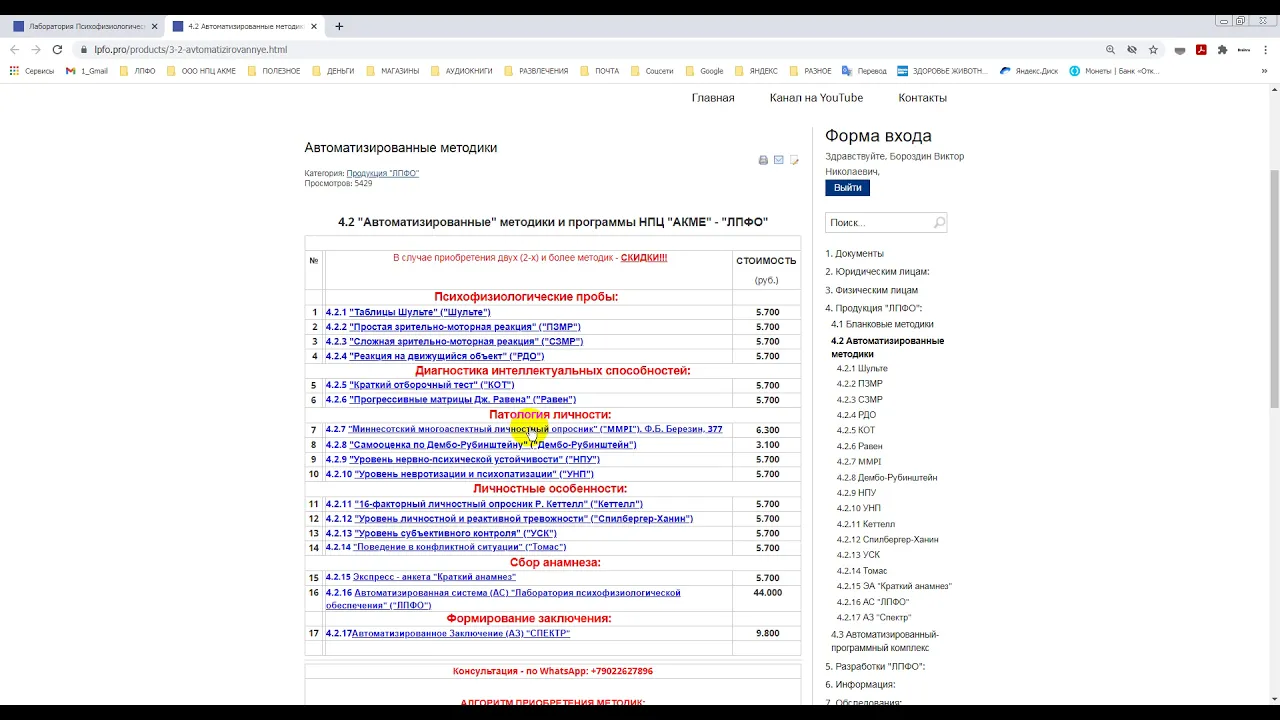
Task: Select sidebar sub-item 4.2.12 Спилбергер-Ханин
Action: click(888, 540)
